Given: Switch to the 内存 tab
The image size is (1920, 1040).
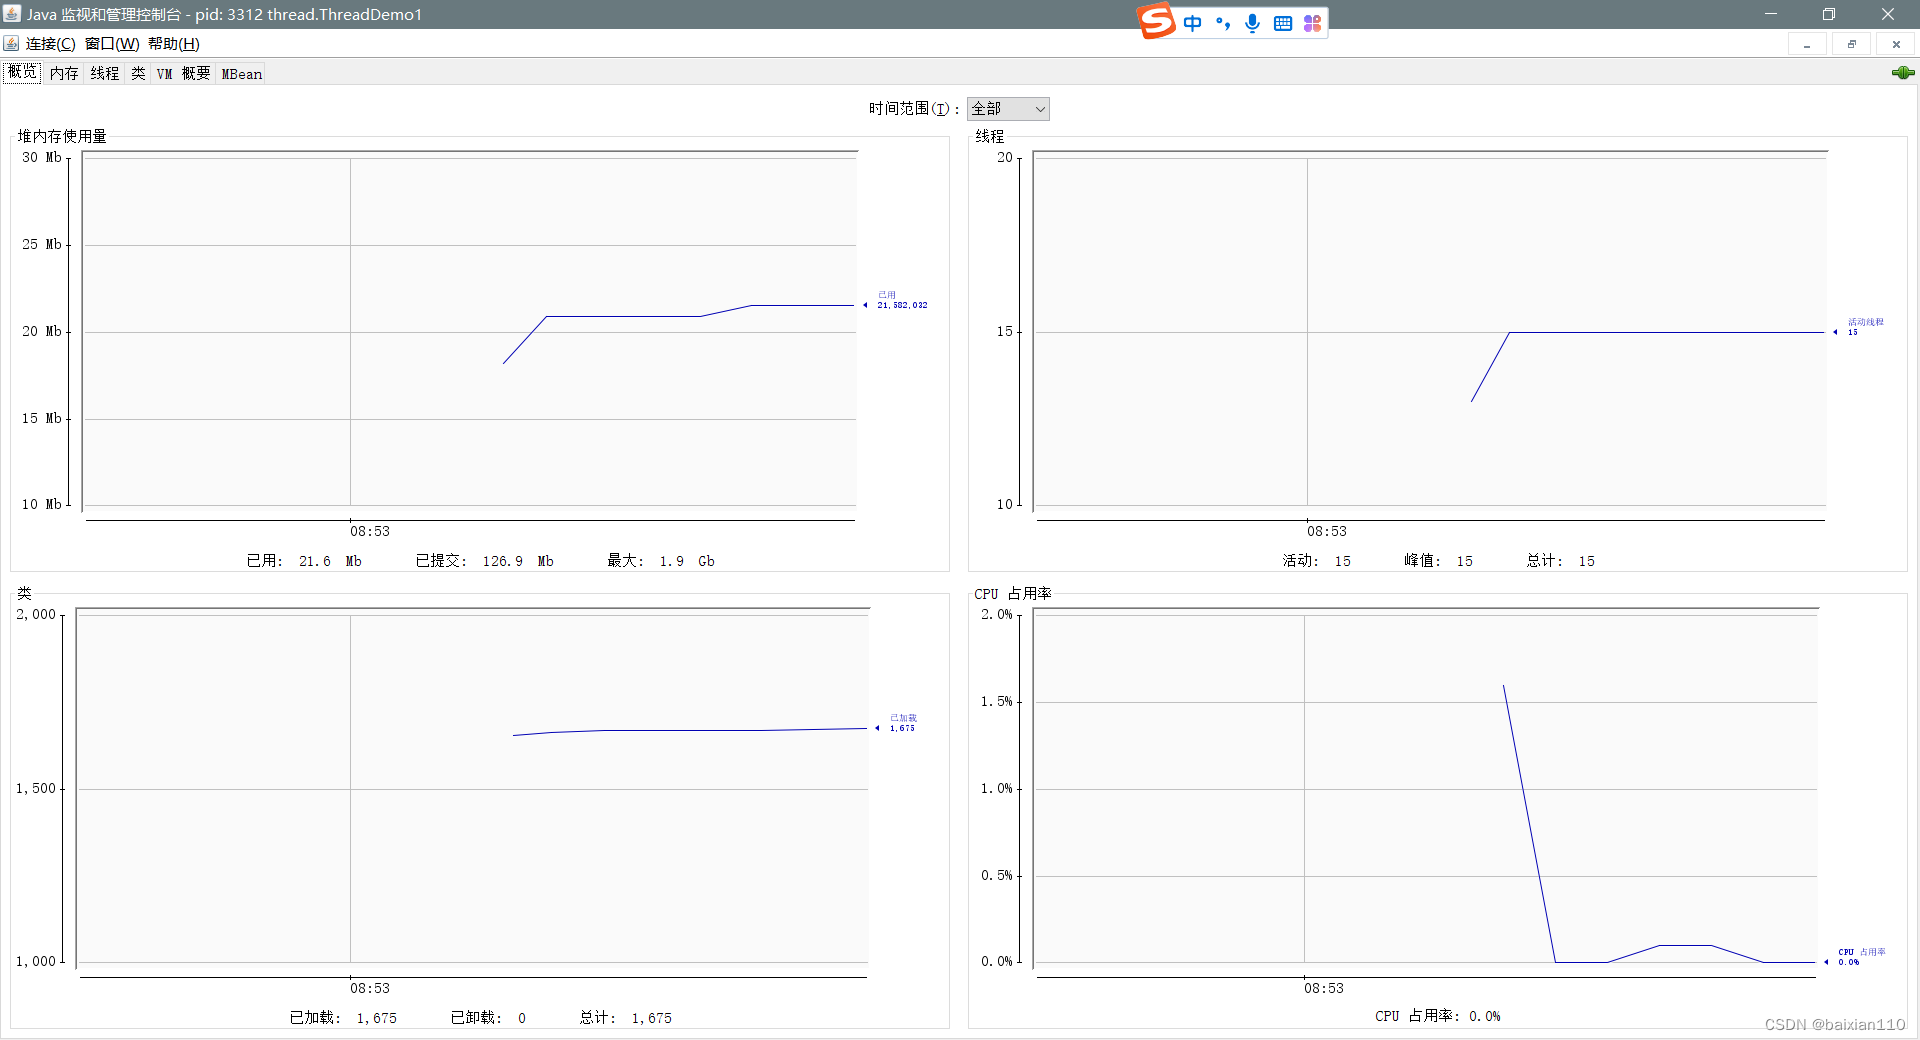Looking at the screenshot, I should [x=64, y=74].
